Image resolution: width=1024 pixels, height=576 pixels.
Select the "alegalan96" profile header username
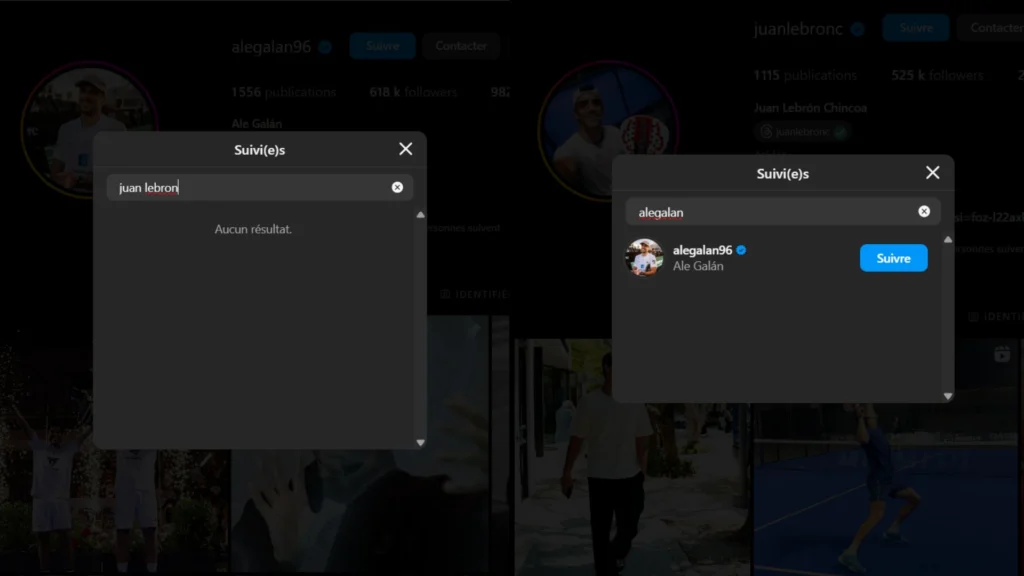click(271, 47)
